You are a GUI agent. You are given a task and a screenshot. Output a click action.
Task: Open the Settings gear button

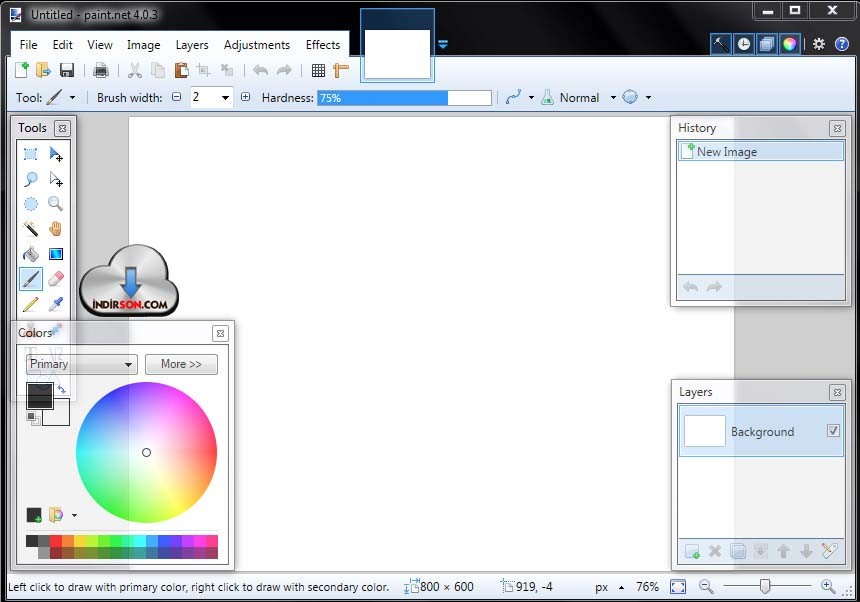[819, 44]
